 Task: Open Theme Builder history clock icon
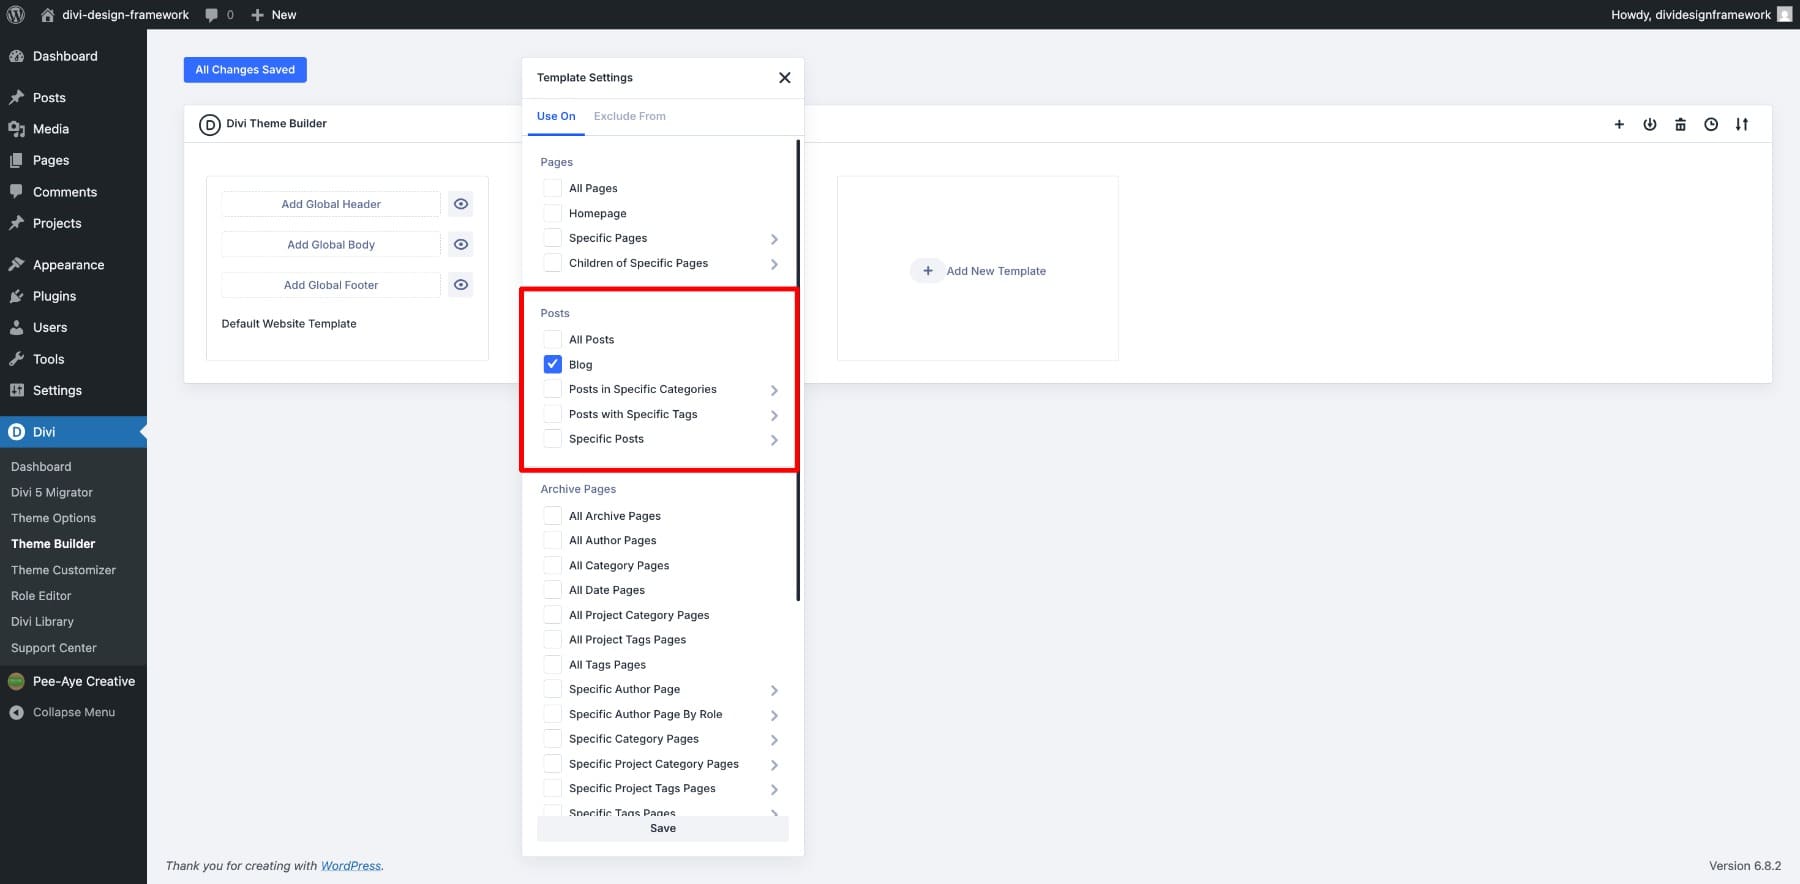coord(1711,124)
